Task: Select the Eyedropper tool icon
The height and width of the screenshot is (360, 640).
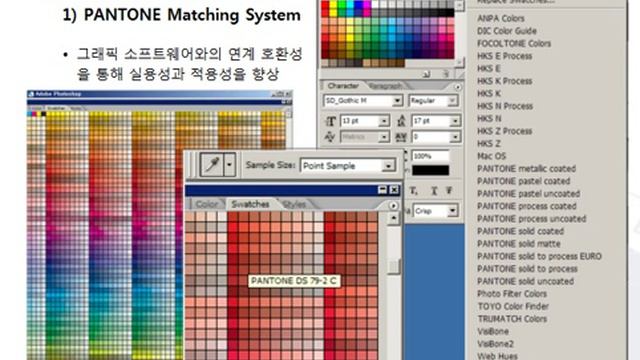Action: point(212,165)
